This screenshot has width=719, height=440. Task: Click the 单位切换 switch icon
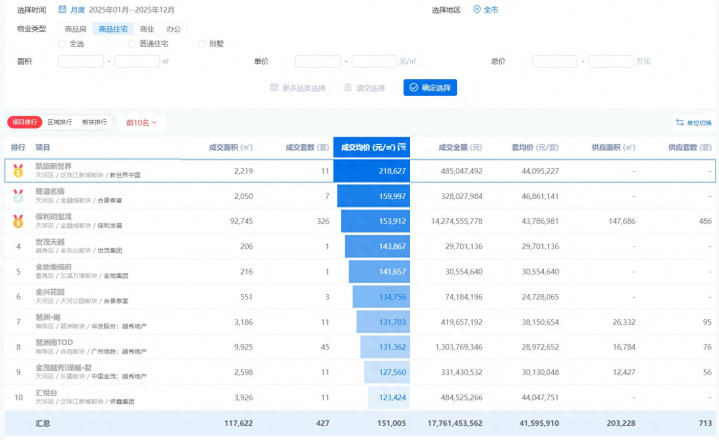pyautogui.click(x=680, y=122)
